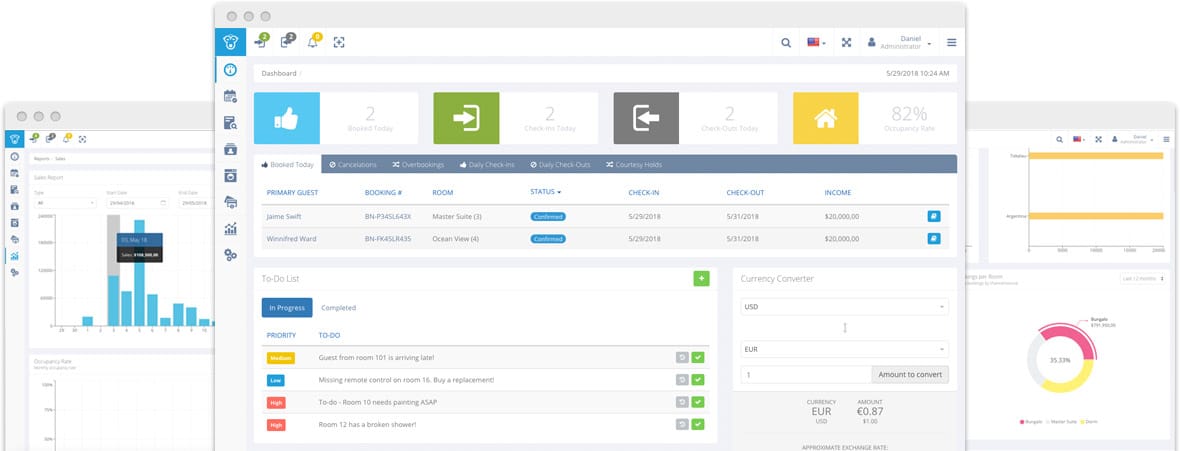Viewport: 1180px width, 451px height.
Task: Click the amount input field showing 1
Action: (806, 374)
